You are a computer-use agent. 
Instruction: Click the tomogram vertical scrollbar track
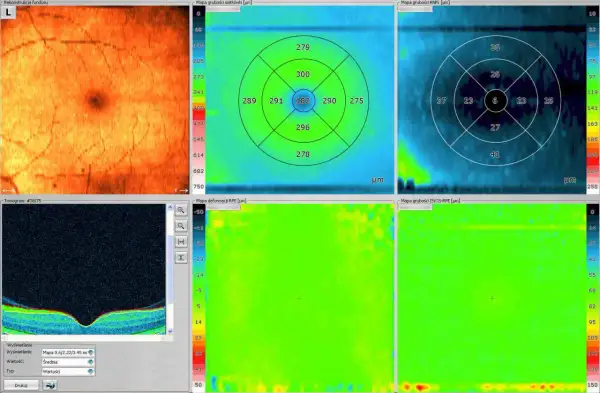pos(170,269)
